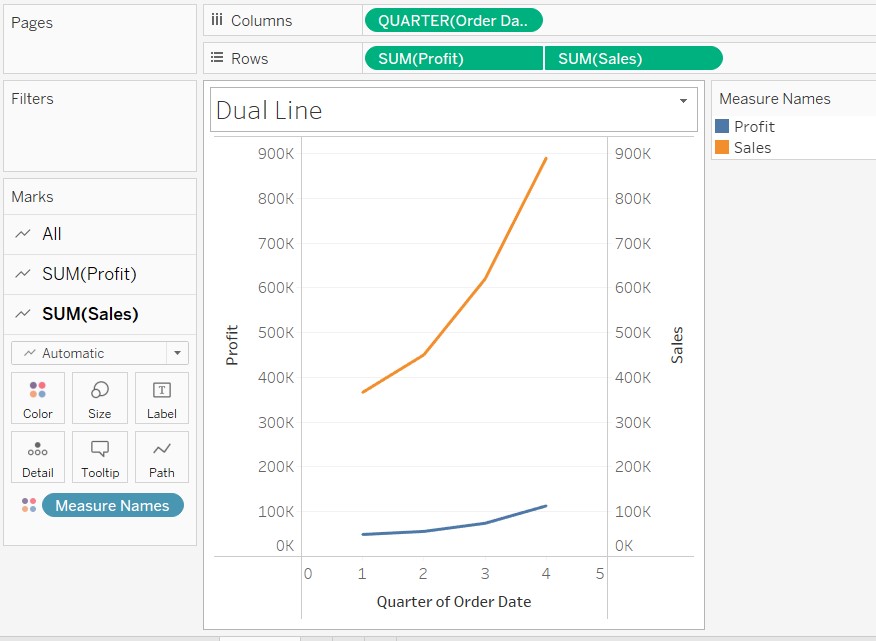
Task: Open the Dual Line title dropdown arrow
Action: (684, 101)
